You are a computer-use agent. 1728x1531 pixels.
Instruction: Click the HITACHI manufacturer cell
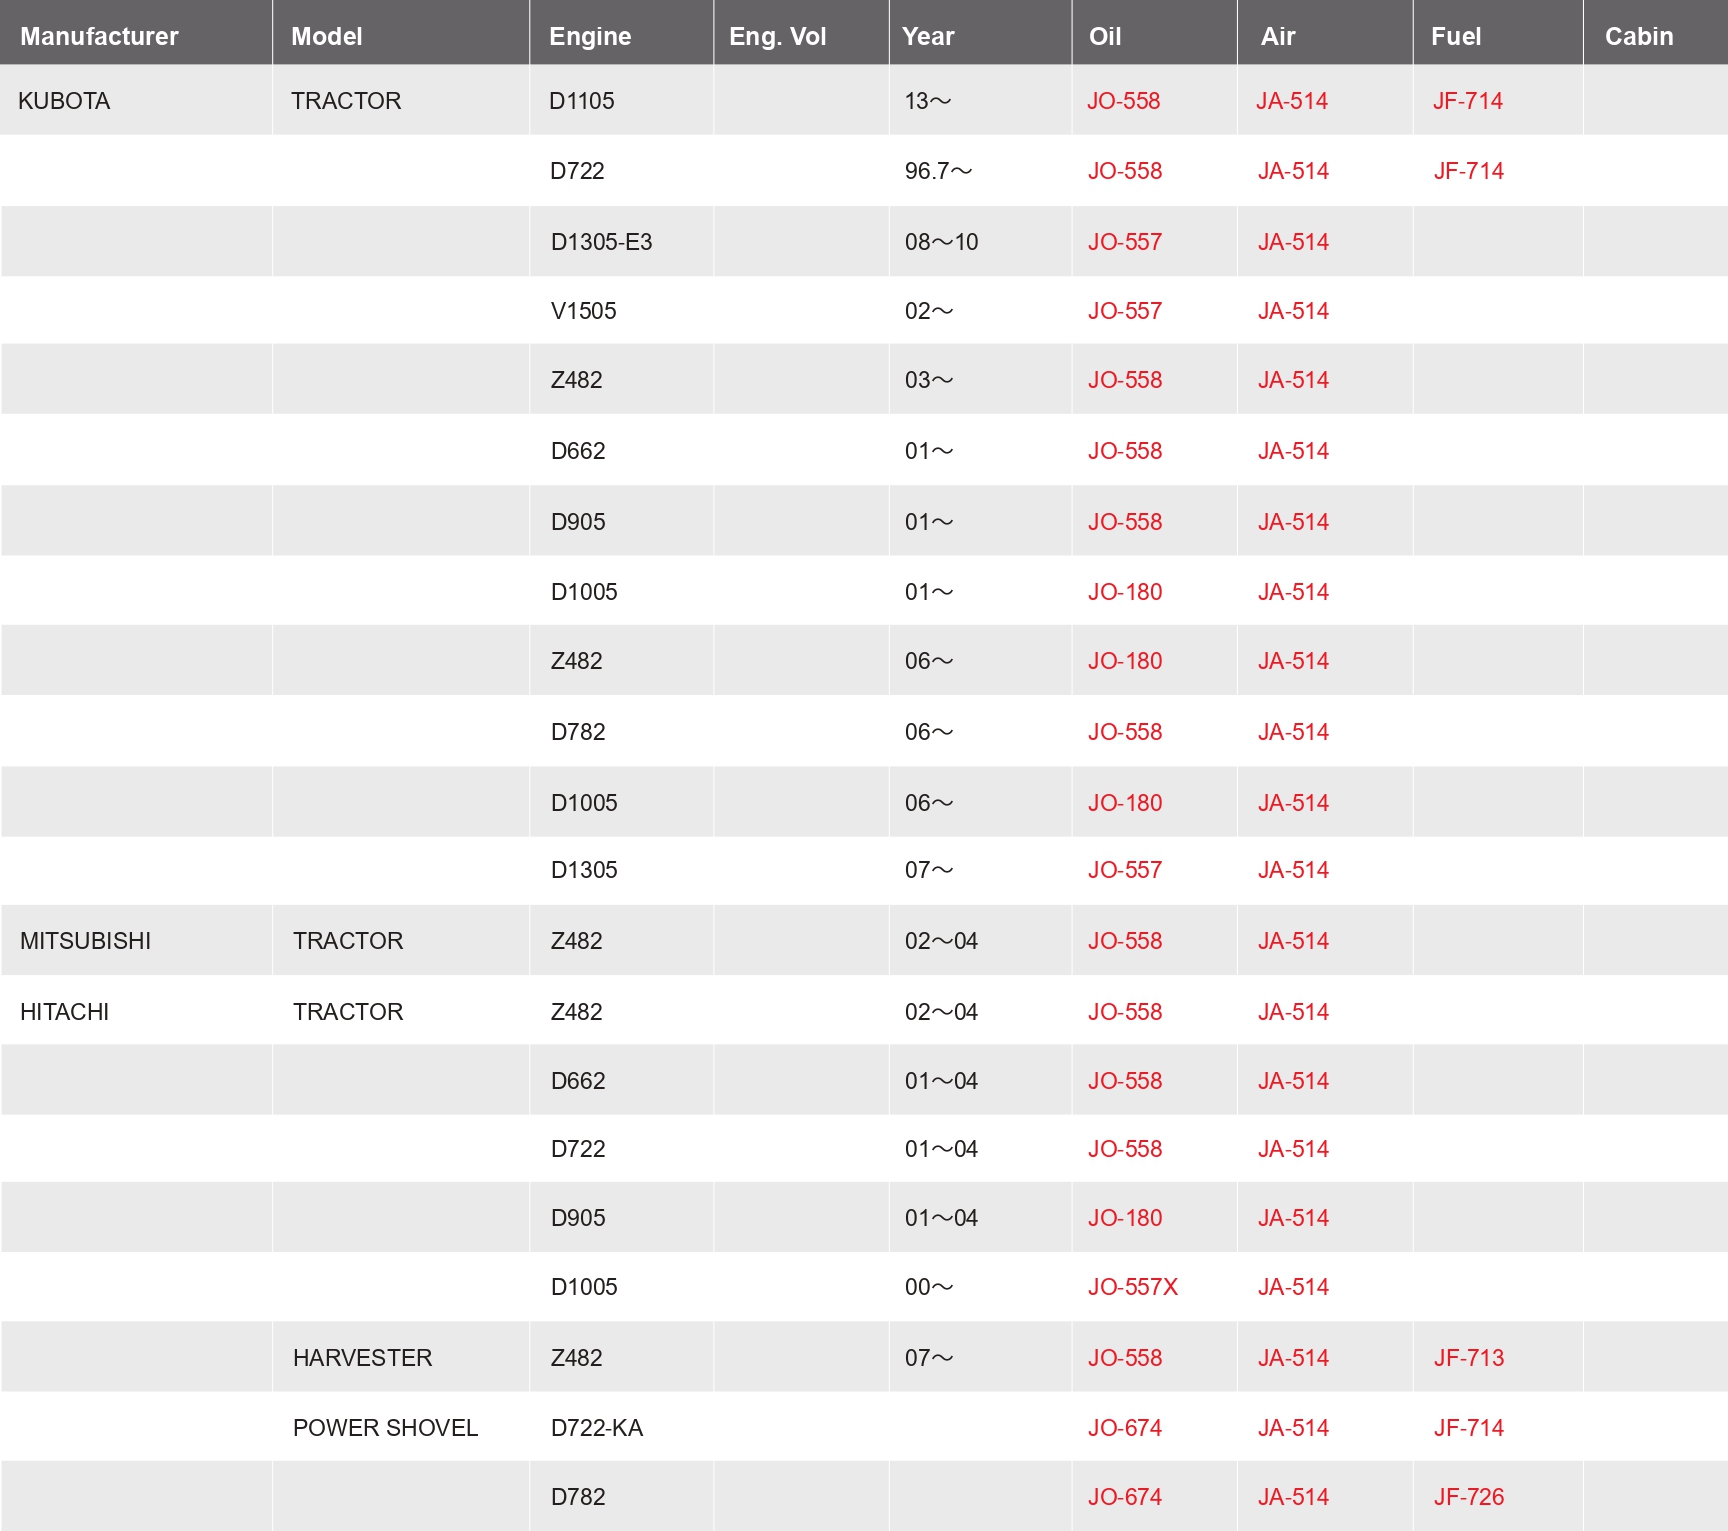[x=64, y=1012]
